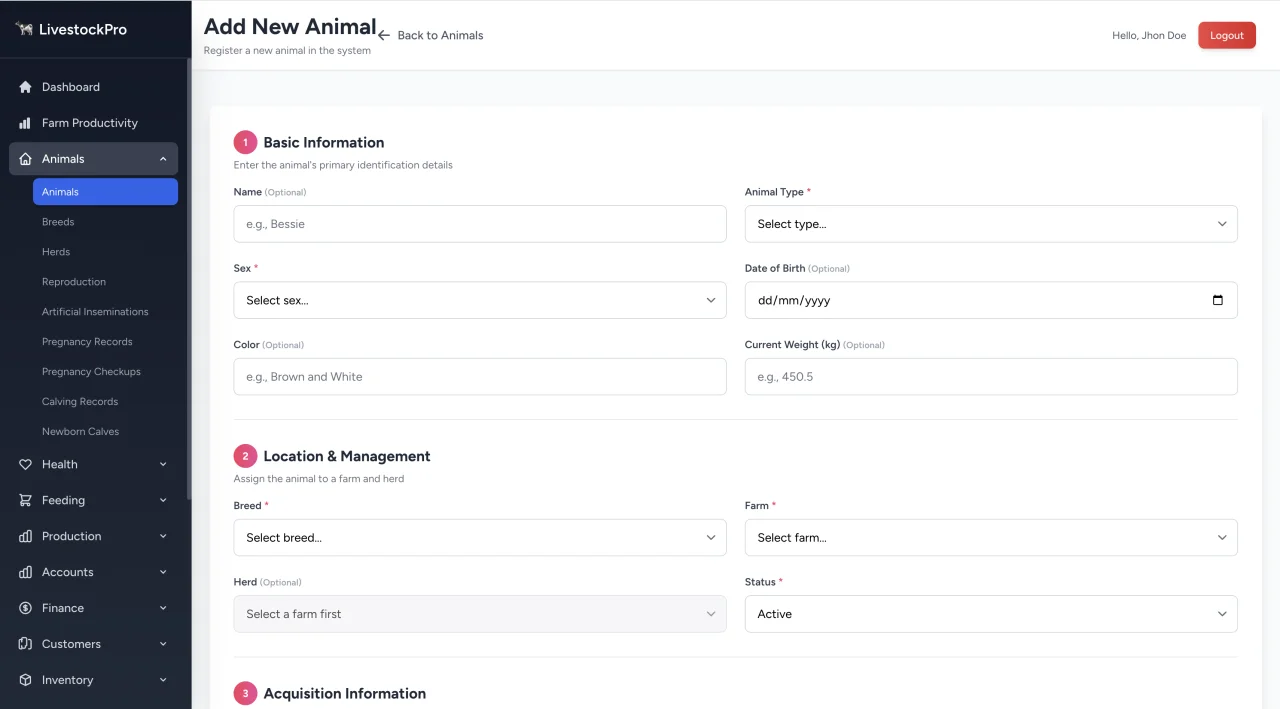This screenshot has height=709, width=1280.
Task: Open Calving Records submenu item
Action: click(x=105, y=402)
